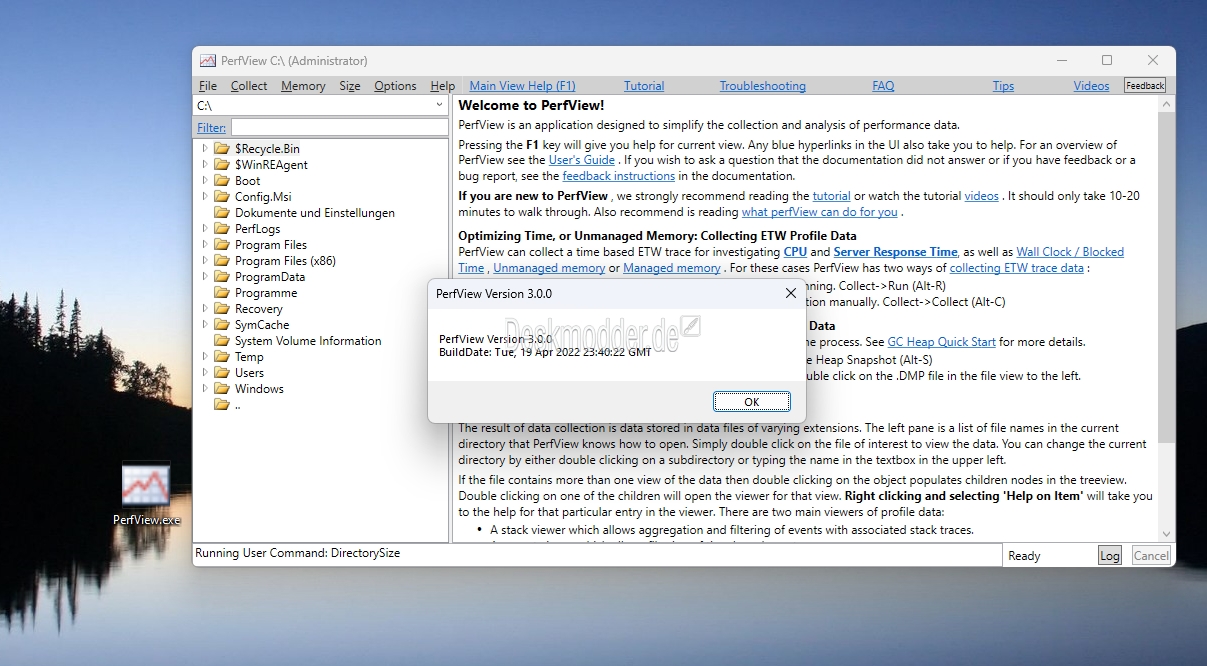
Task: Click the Program Files folder icon
Action: 222,245
